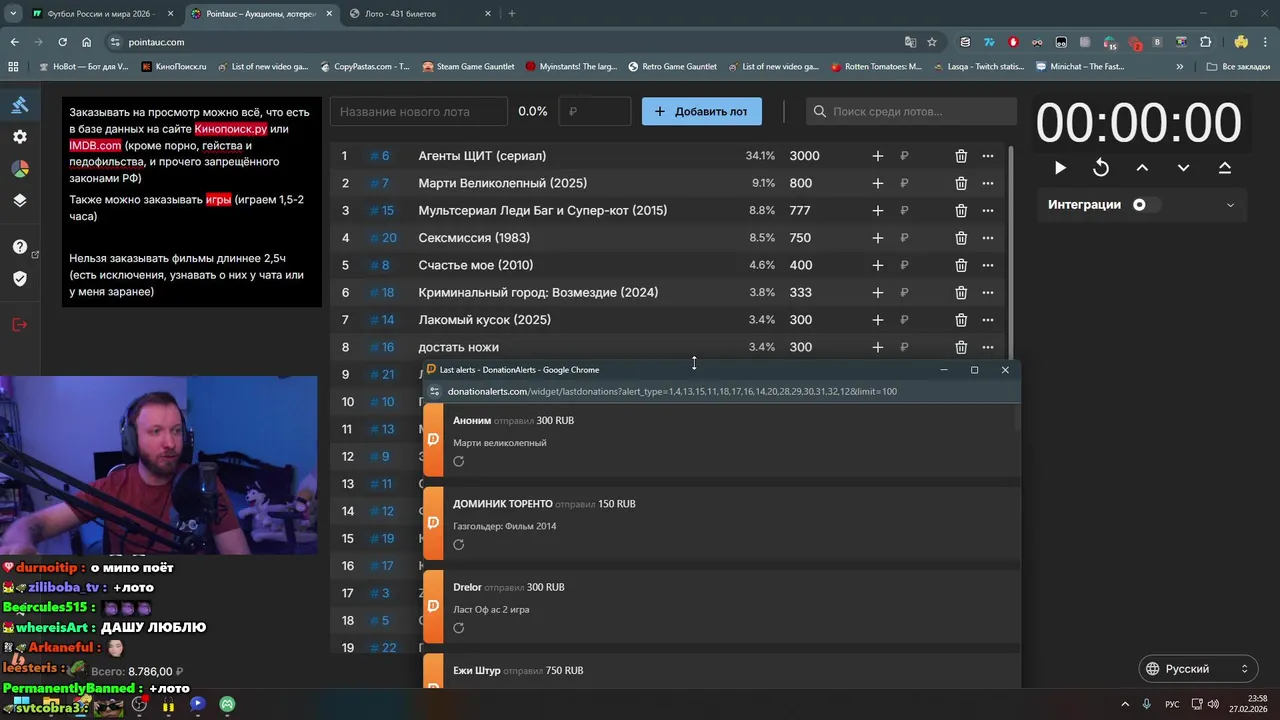Open the shield checkmark icon in sidebar

(20, 278)
